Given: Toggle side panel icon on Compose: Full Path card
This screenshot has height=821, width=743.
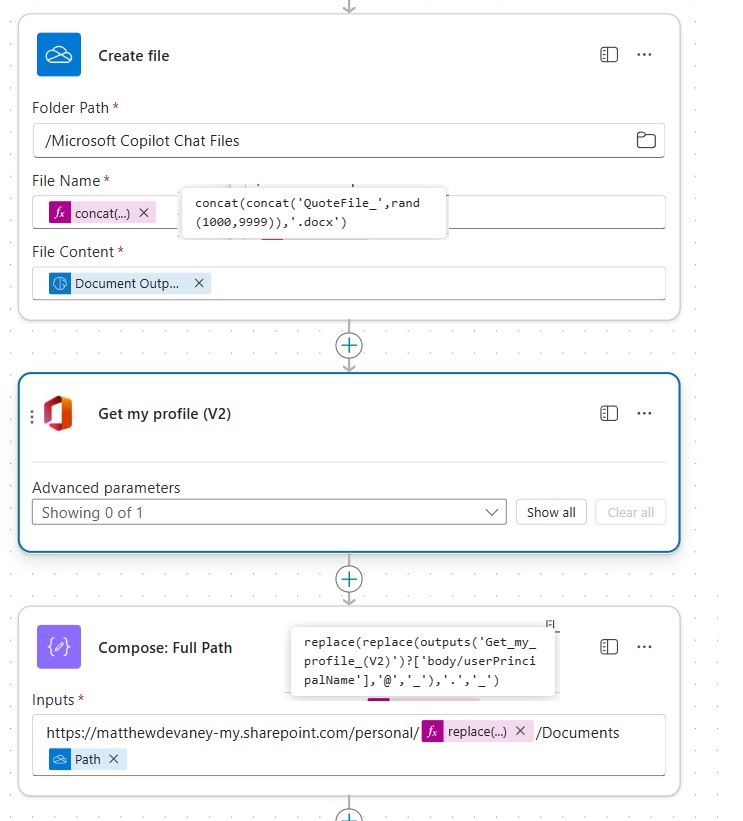Looking at the screenshot, I should (608, 647).
